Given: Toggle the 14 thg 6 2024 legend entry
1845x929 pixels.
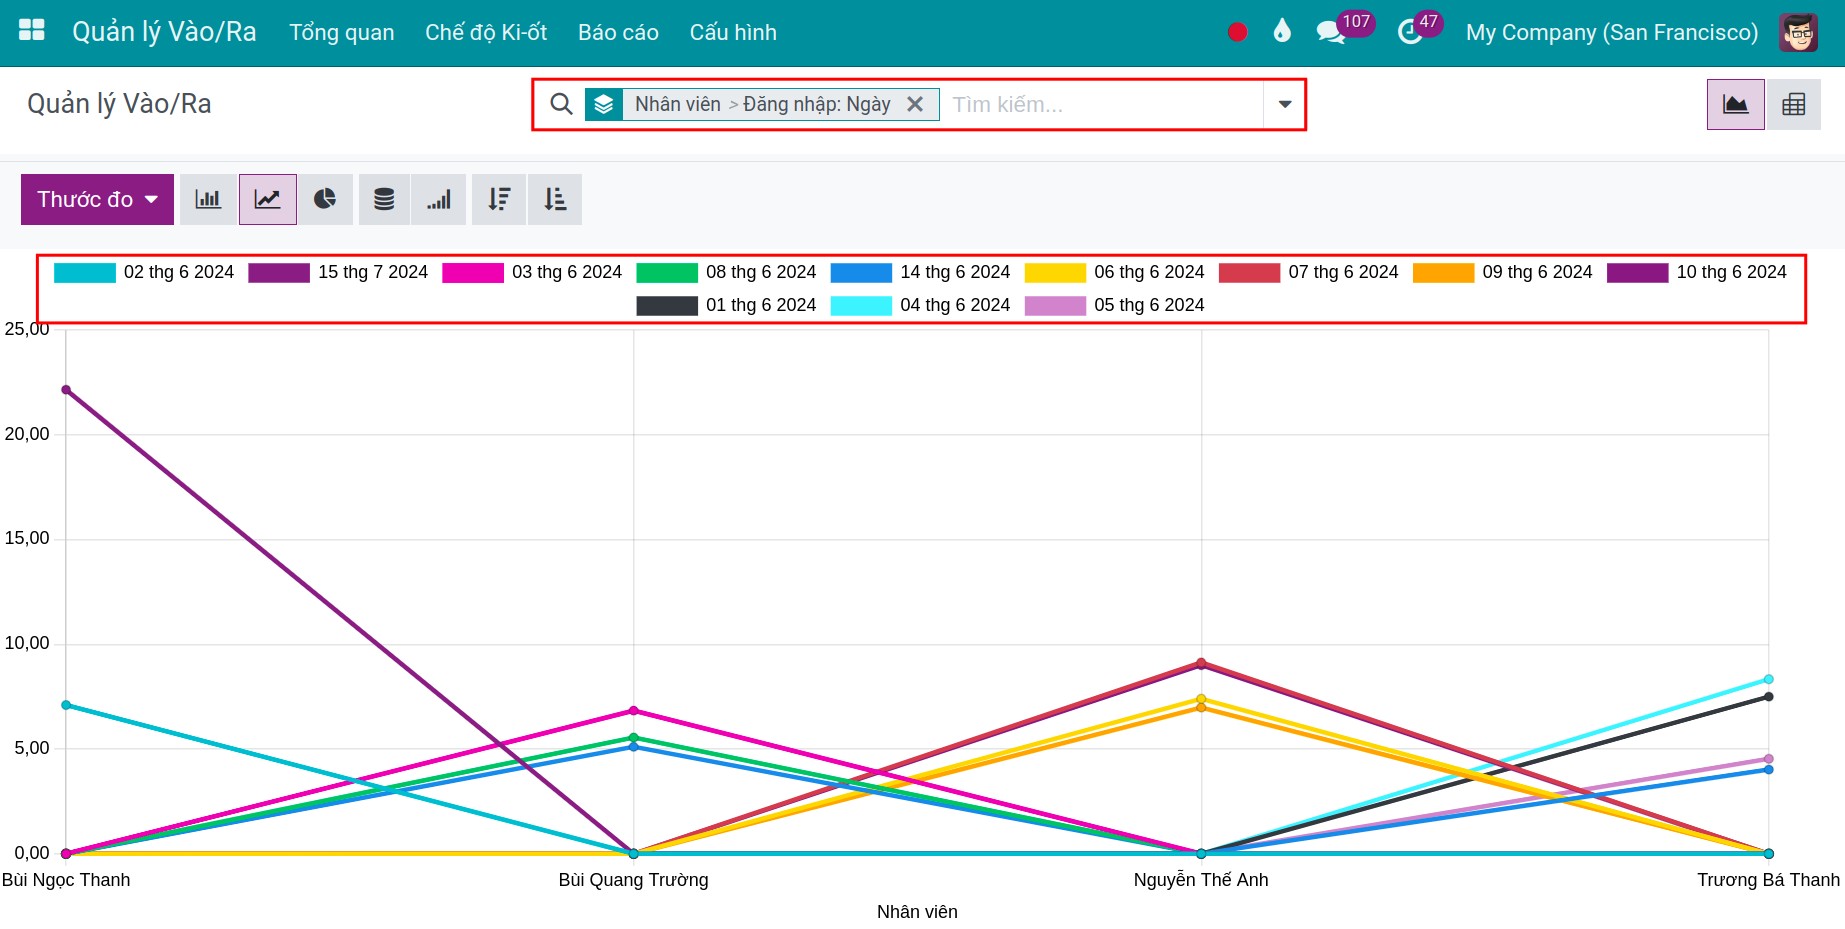Looking at the screenshot, I should pos(920,273).
